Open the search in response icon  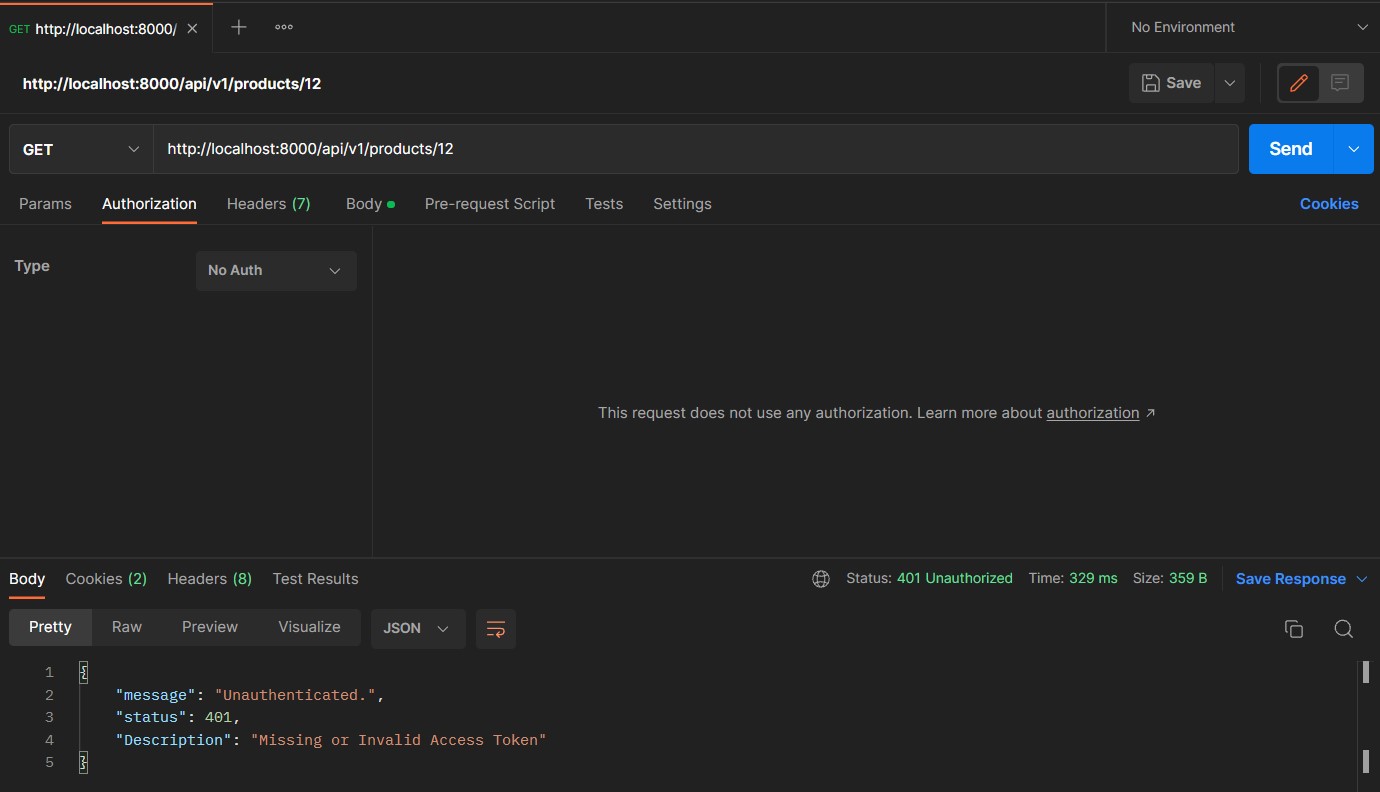tap(1343, 628)
